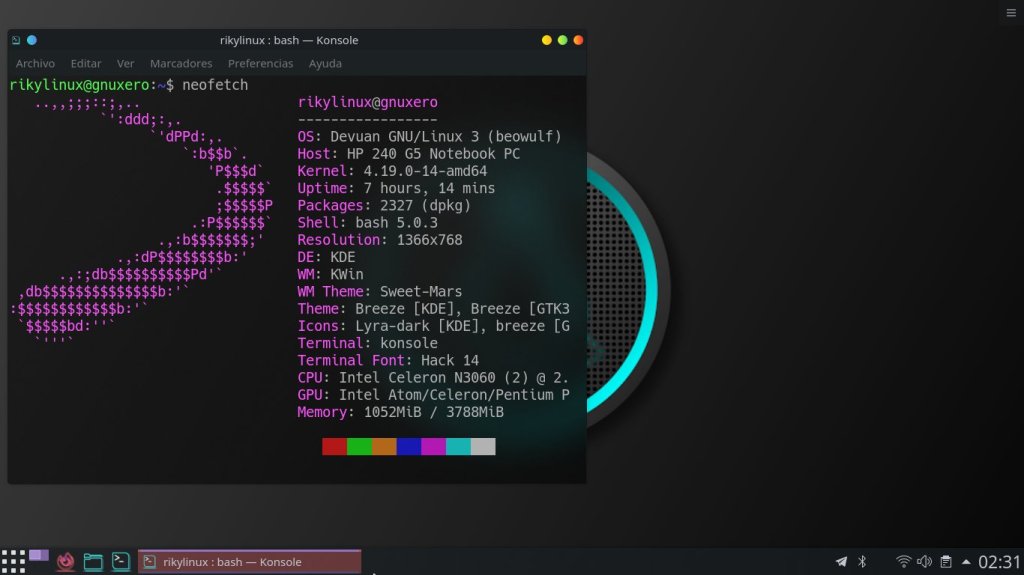1024x575 pixels.
Task: Open the application launcher grid
Action: [x=13, y=561]
